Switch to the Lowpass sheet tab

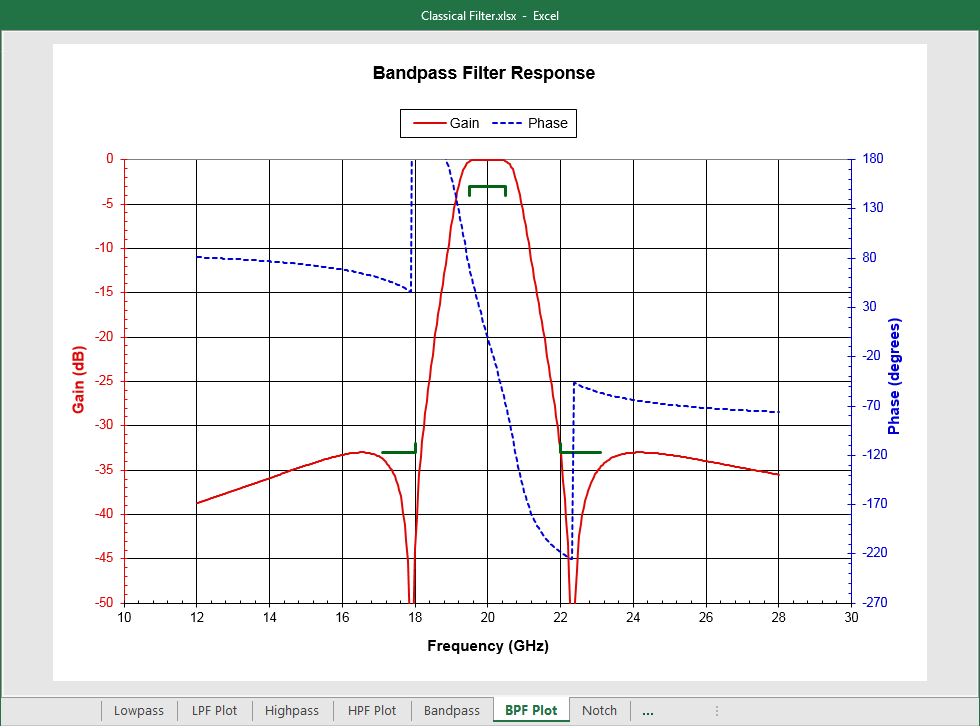tap(138, 711)
